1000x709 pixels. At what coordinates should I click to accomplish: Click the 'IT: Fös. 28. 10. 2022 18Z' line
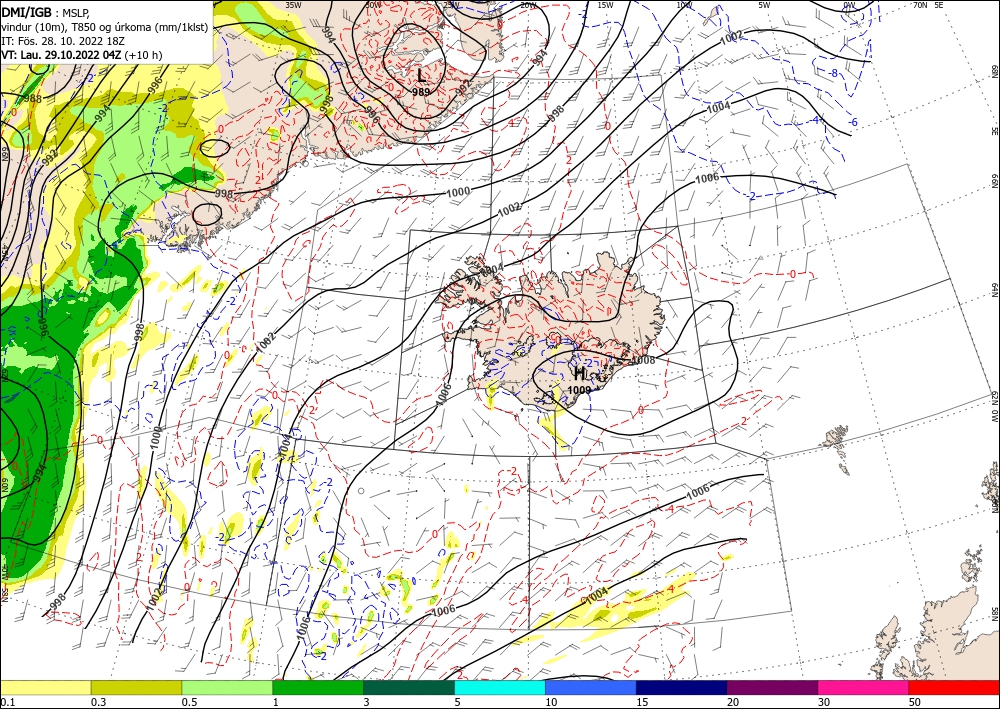click(62, 40)
